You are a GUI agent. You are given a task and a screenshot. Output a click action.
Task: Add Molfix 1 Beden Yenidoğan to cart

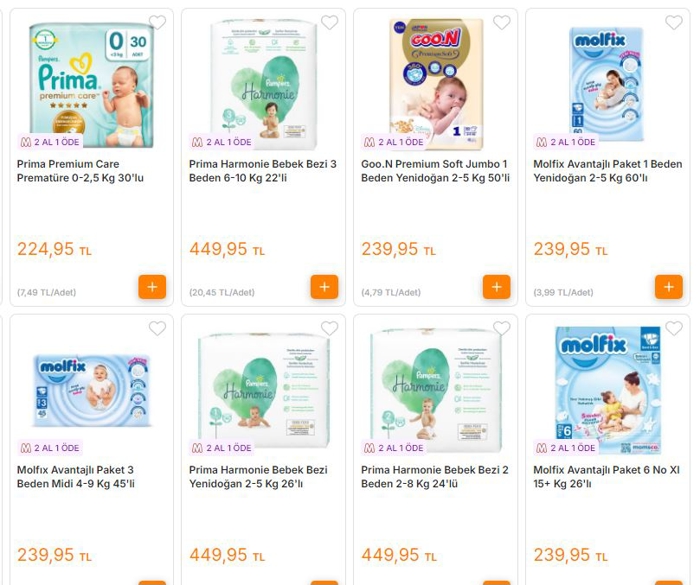click(669, 287)
